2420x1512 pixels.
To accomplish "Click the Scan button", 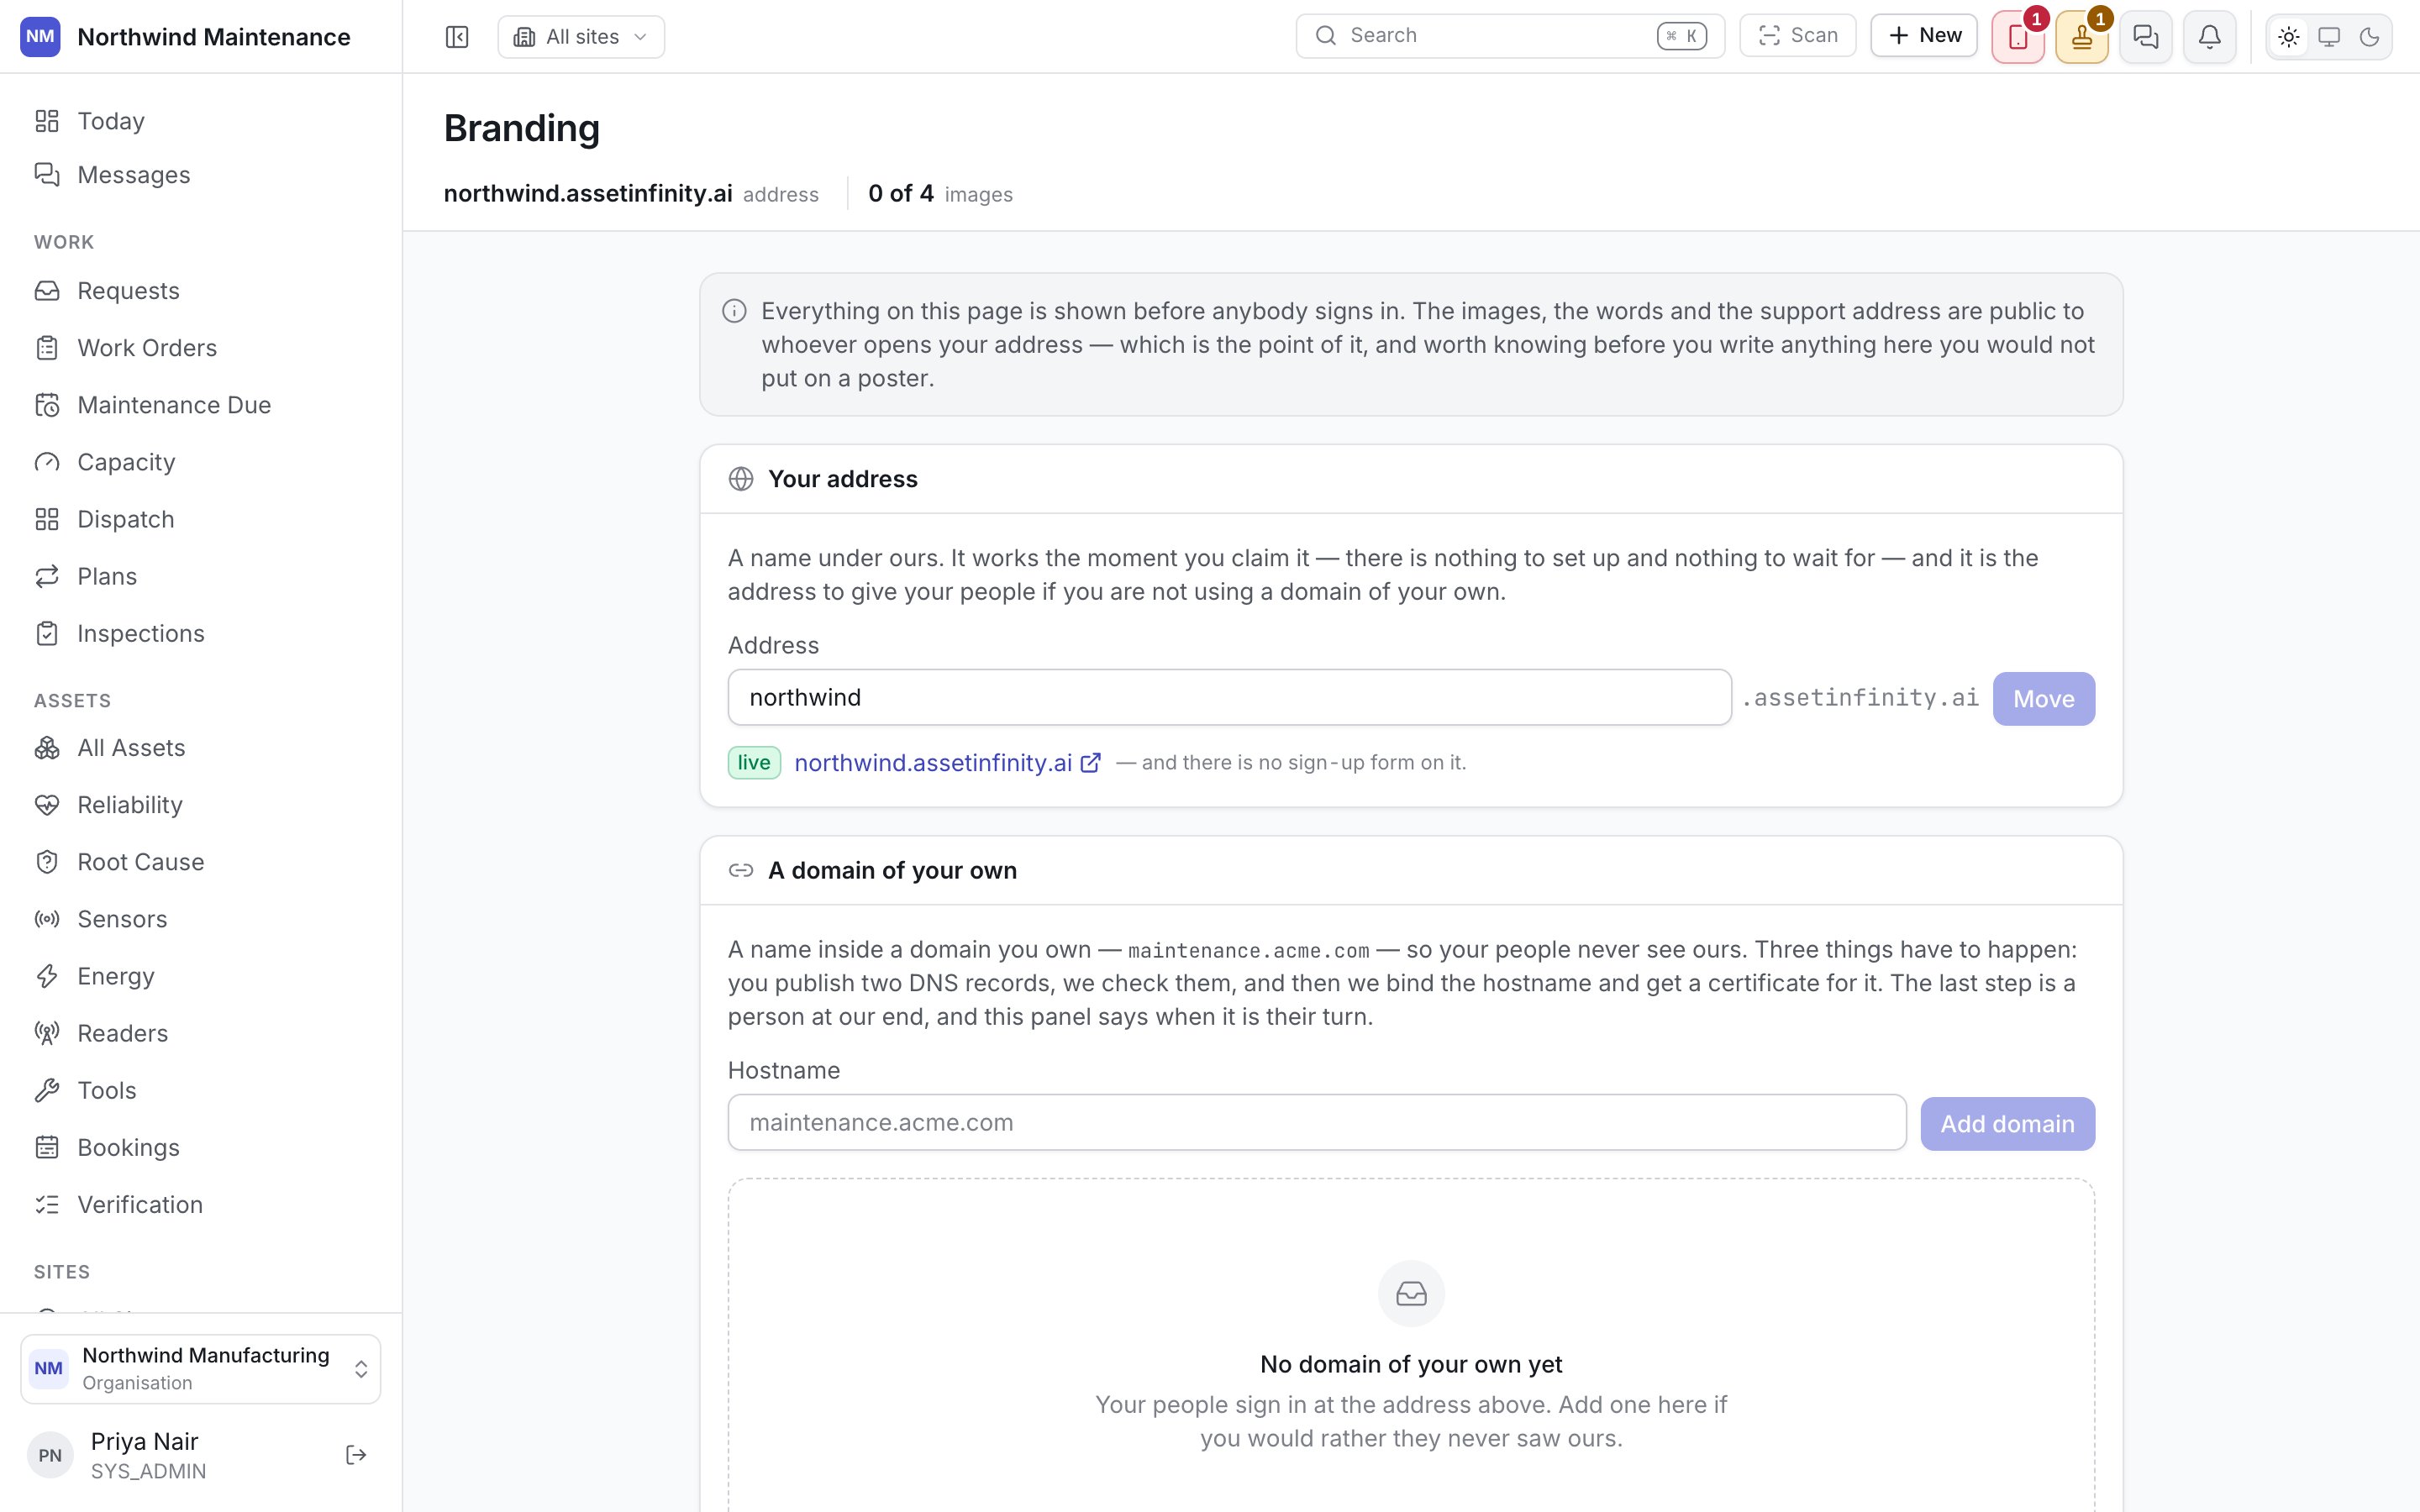I will click(1798, 36).
